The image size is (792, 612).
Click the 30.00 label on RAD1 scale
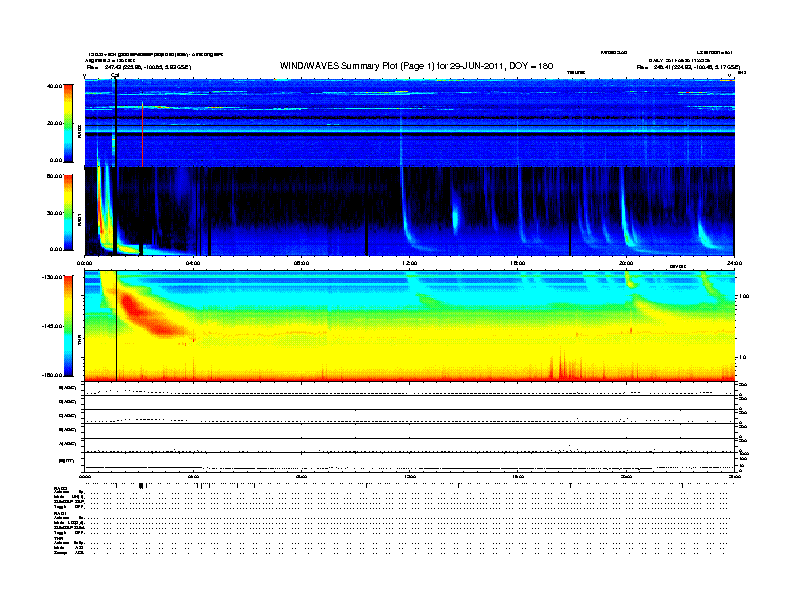[54, 213]
